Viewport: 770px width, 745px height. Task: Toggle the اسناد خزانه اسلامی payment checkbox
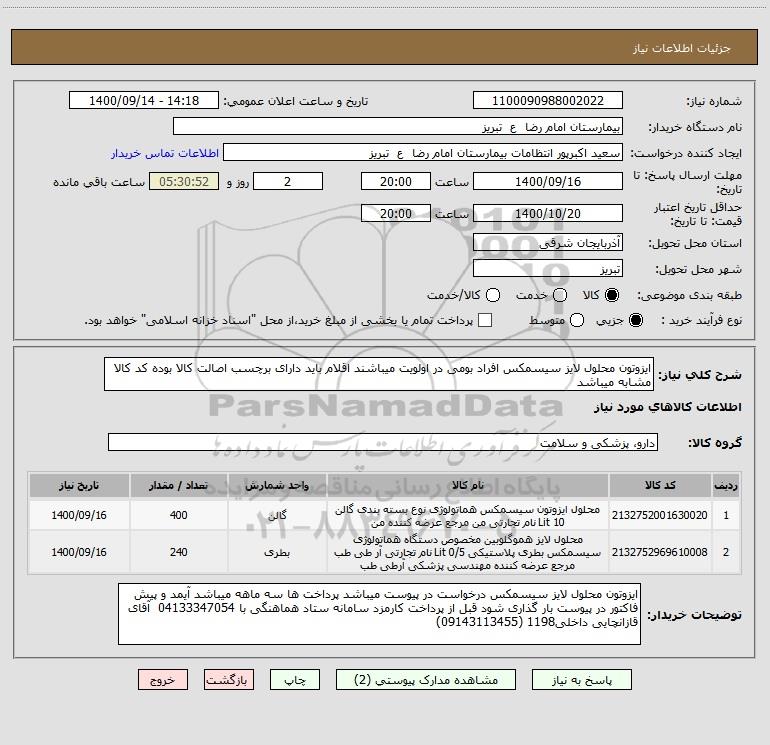[485, 320]
